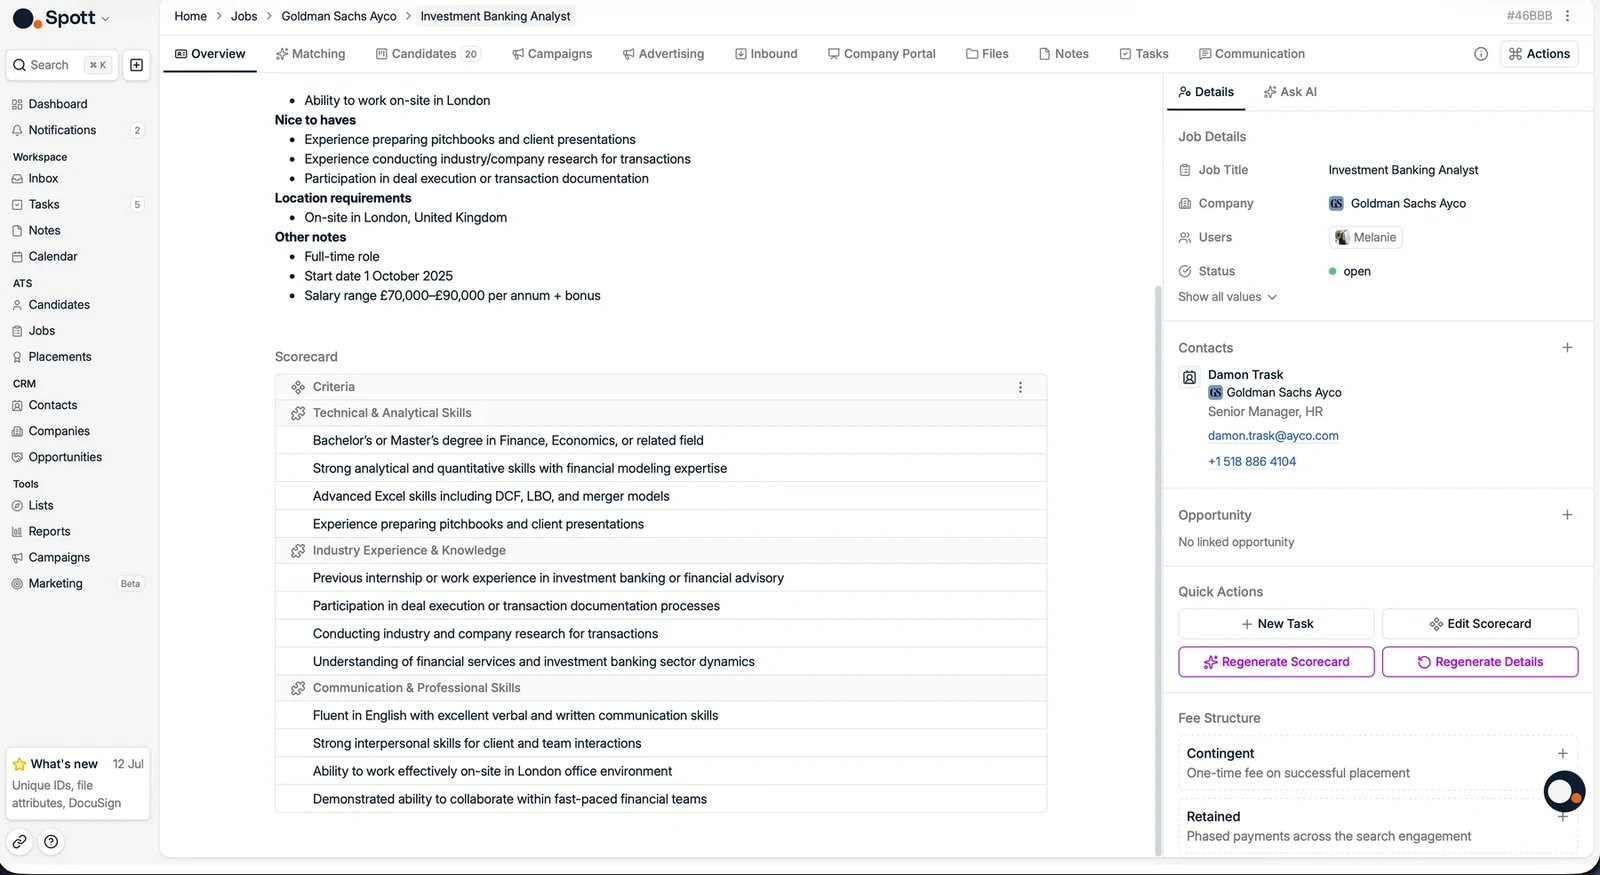Click the Melanie user chip
This screenshot has width=1600, height=875.
pyautogui.click(x=1365, y=238)
